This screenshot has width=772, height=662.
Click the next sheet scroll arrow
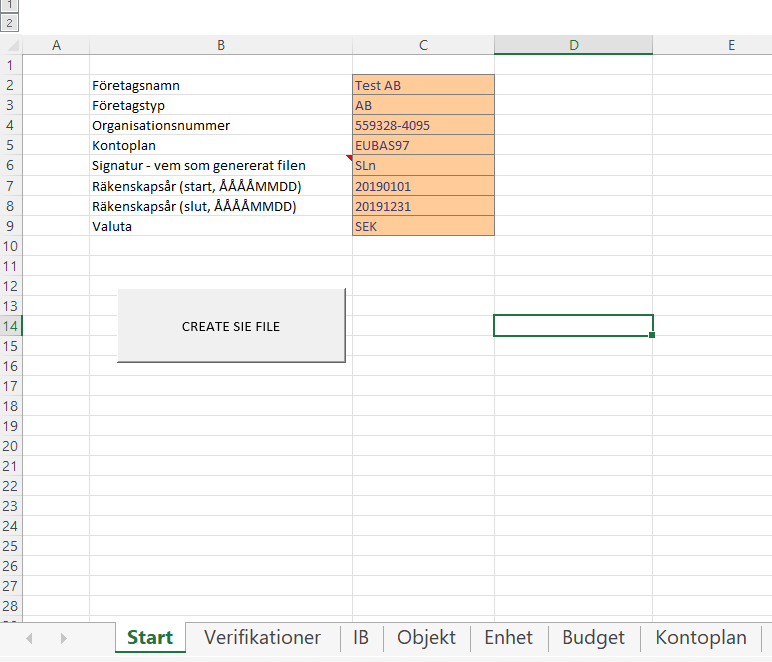(63, 638)
